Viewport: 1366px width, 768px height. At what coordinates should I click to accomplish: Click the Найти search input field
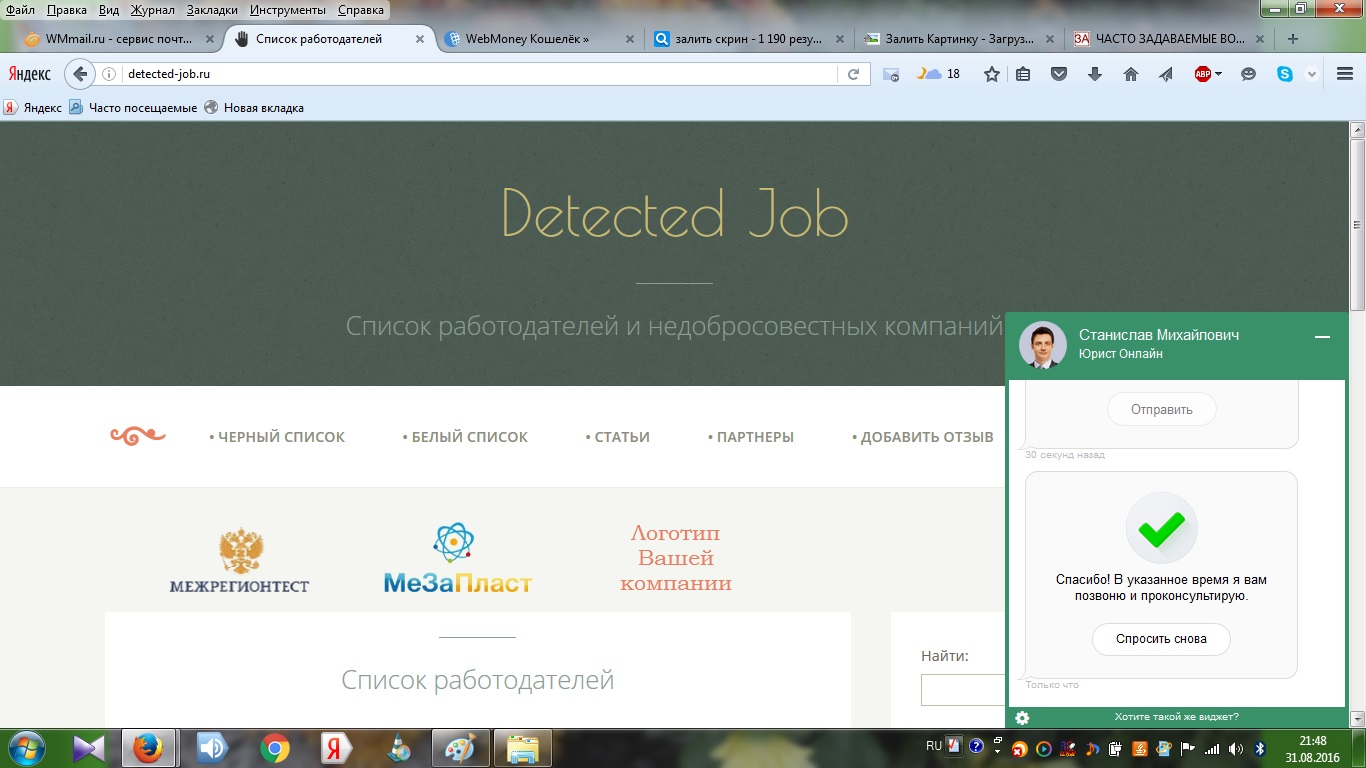(963, 690)
